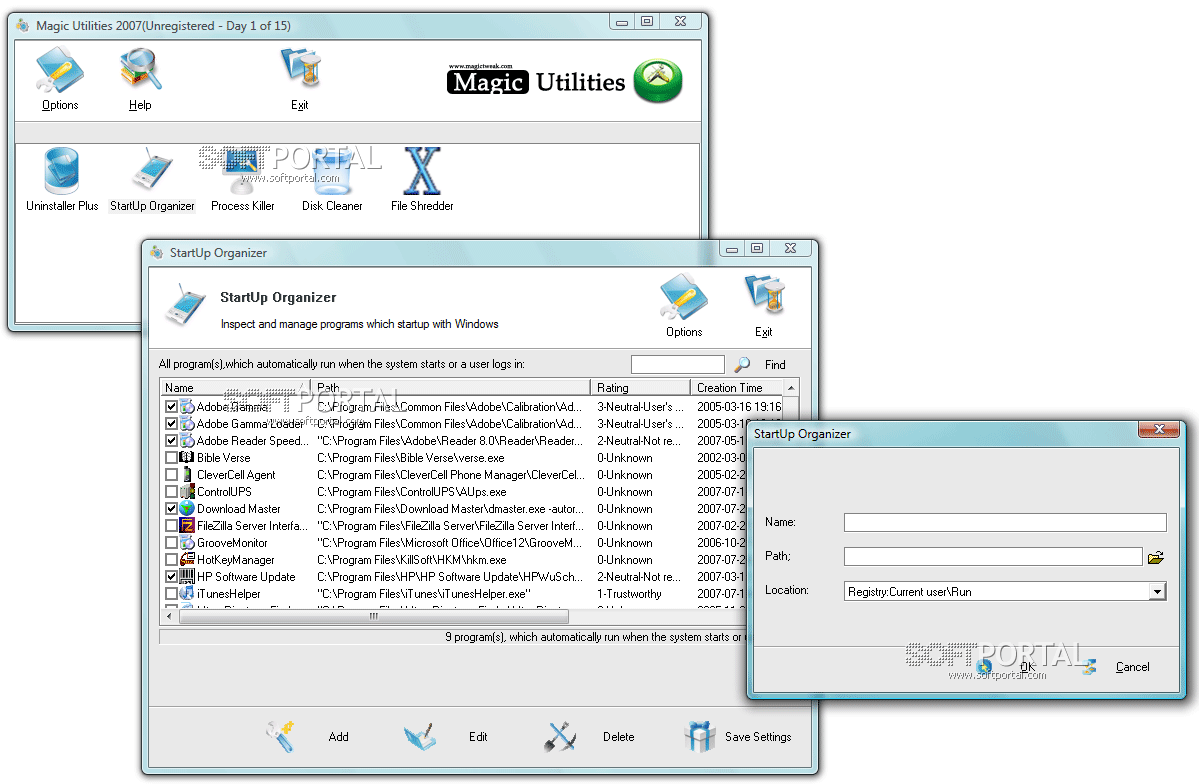
Task: Expand the Location dropdown in the dialog
Action: tap(1158, 591)
